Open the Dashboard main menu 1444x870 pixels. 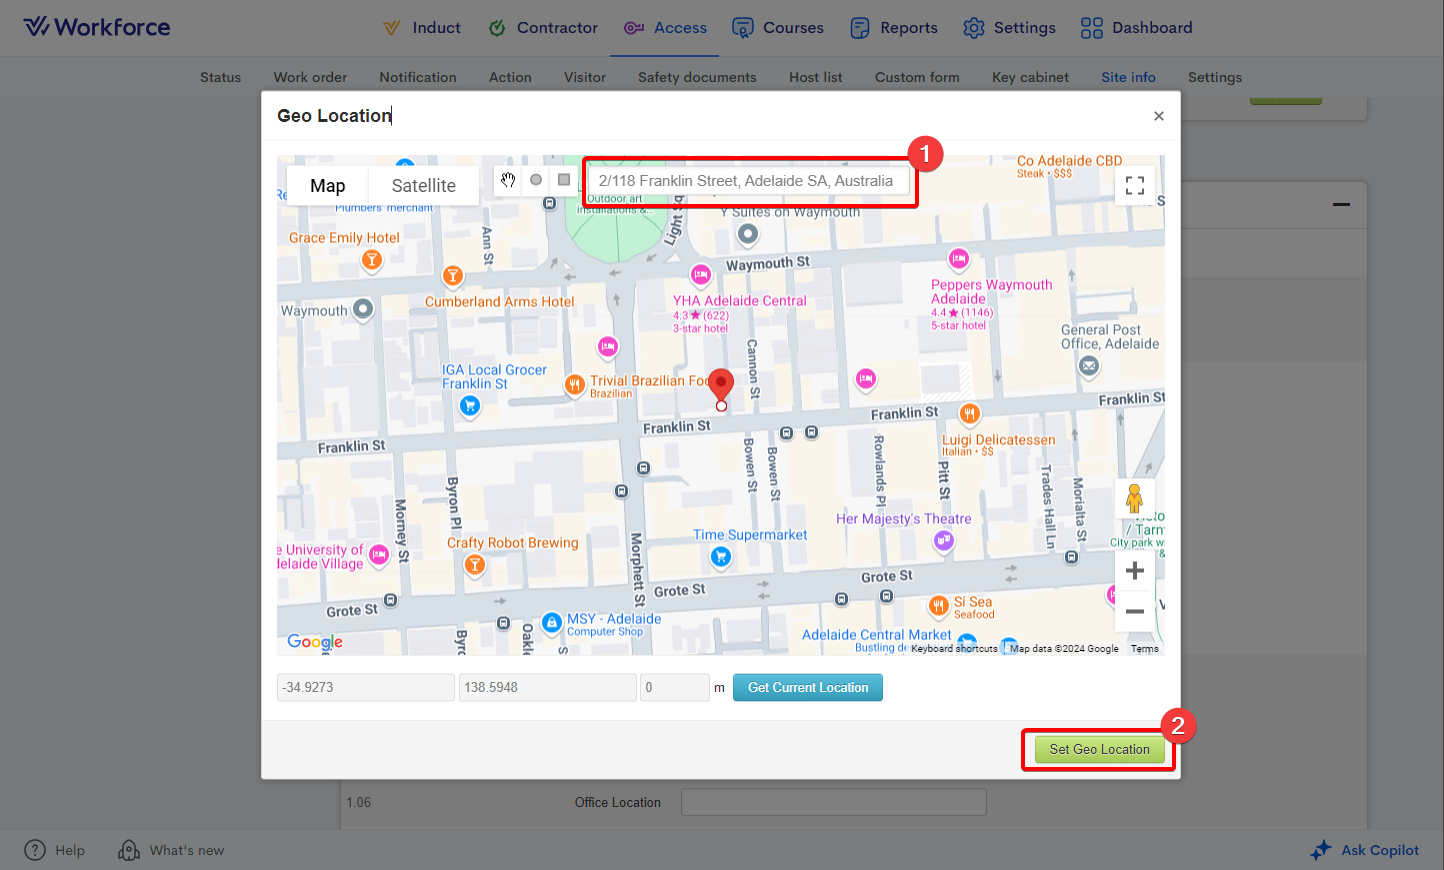point(1137,28)
